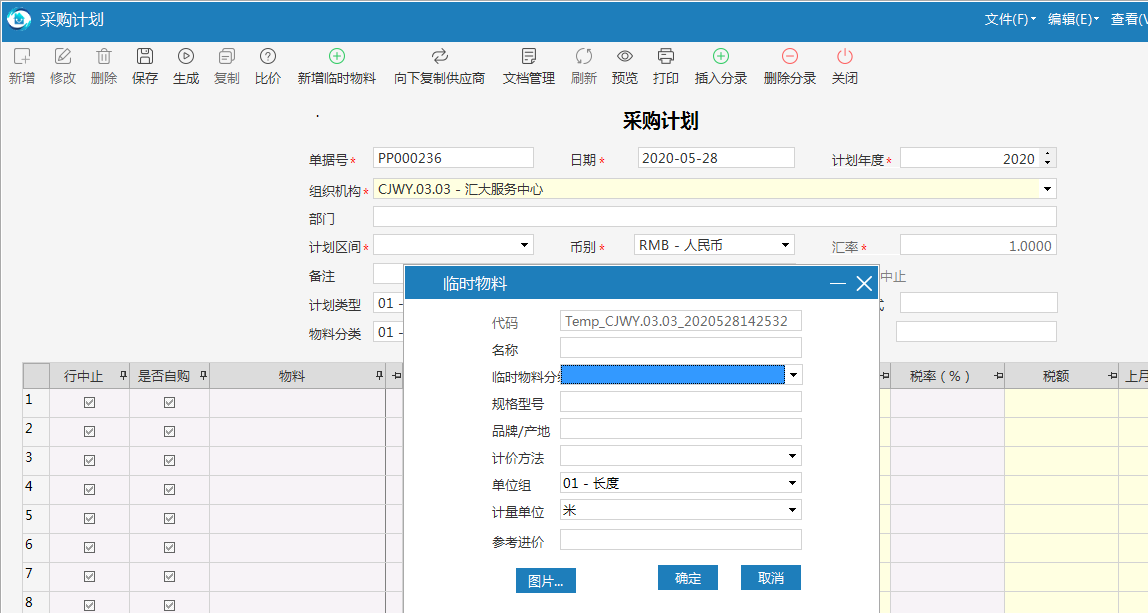Open the 编辑(E) menu

pos(1073,20)
